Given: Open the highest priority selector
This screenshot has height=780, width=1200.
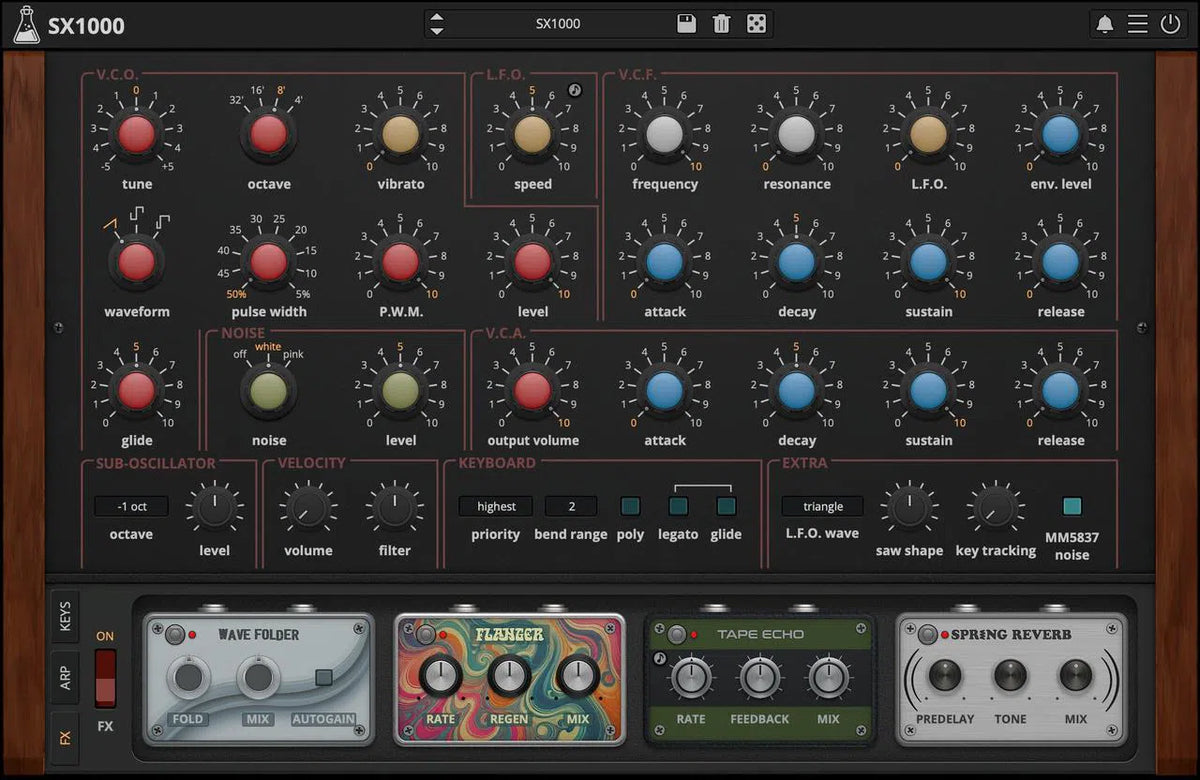Looking at the screenshot, I should point(495,506).
